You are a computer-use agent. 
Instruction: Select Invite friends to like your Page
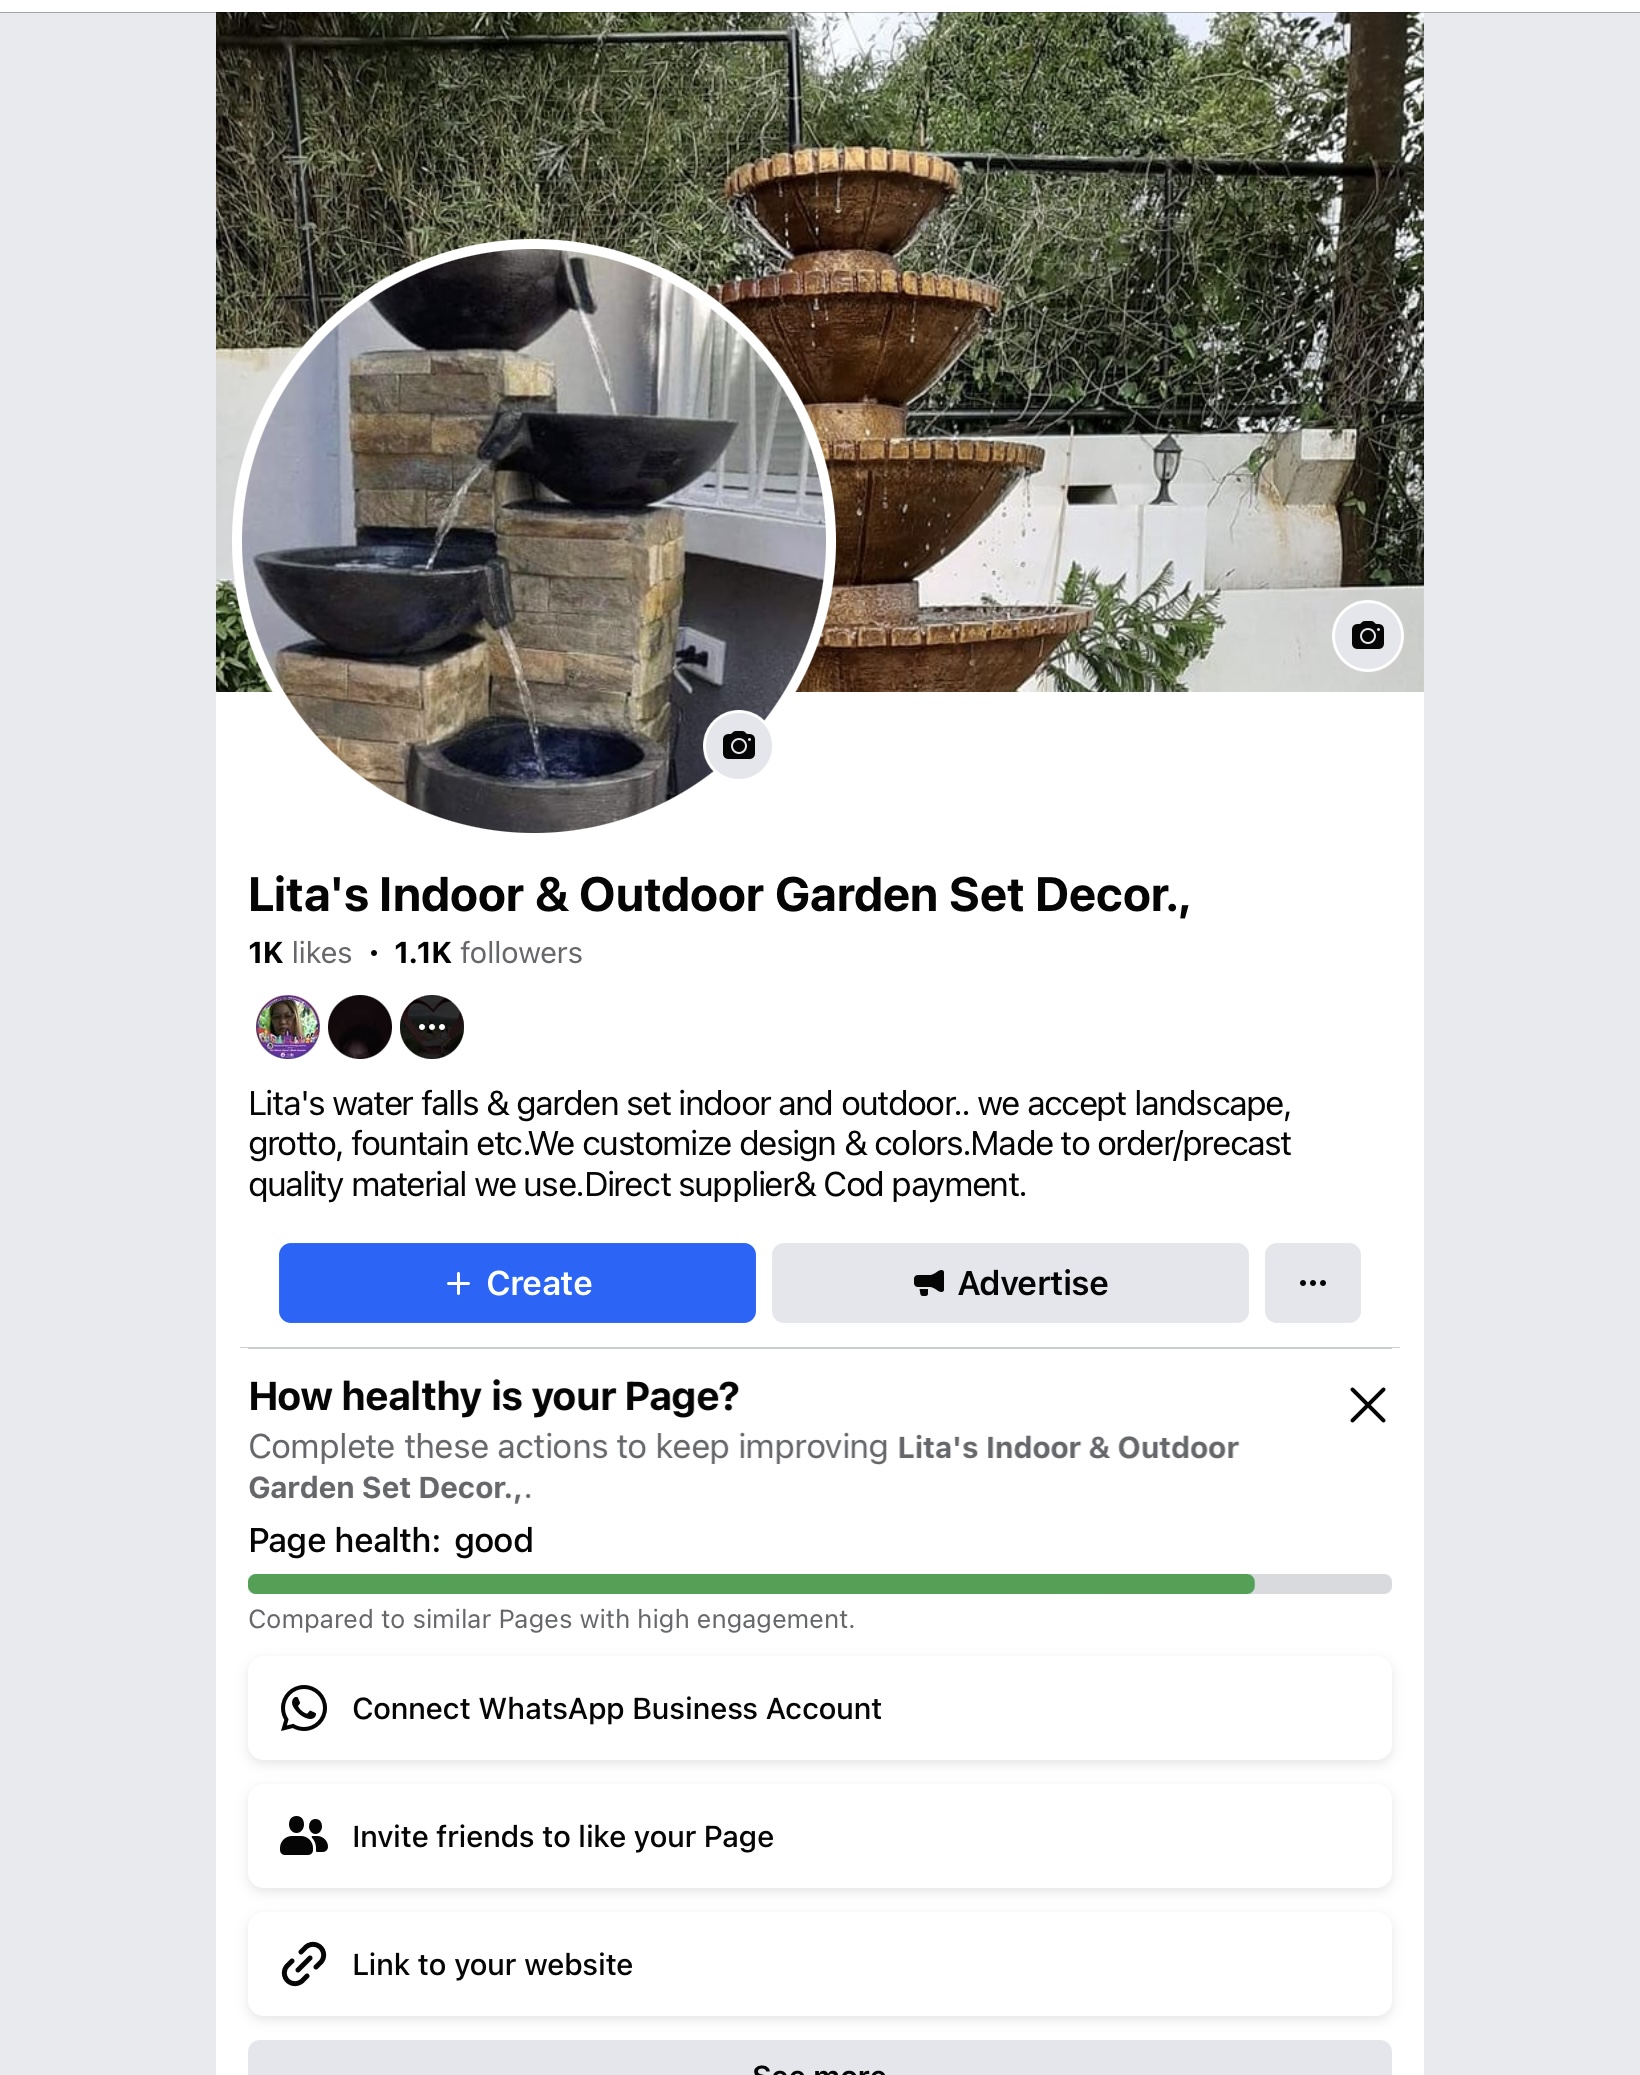[x=819, y=1836]
